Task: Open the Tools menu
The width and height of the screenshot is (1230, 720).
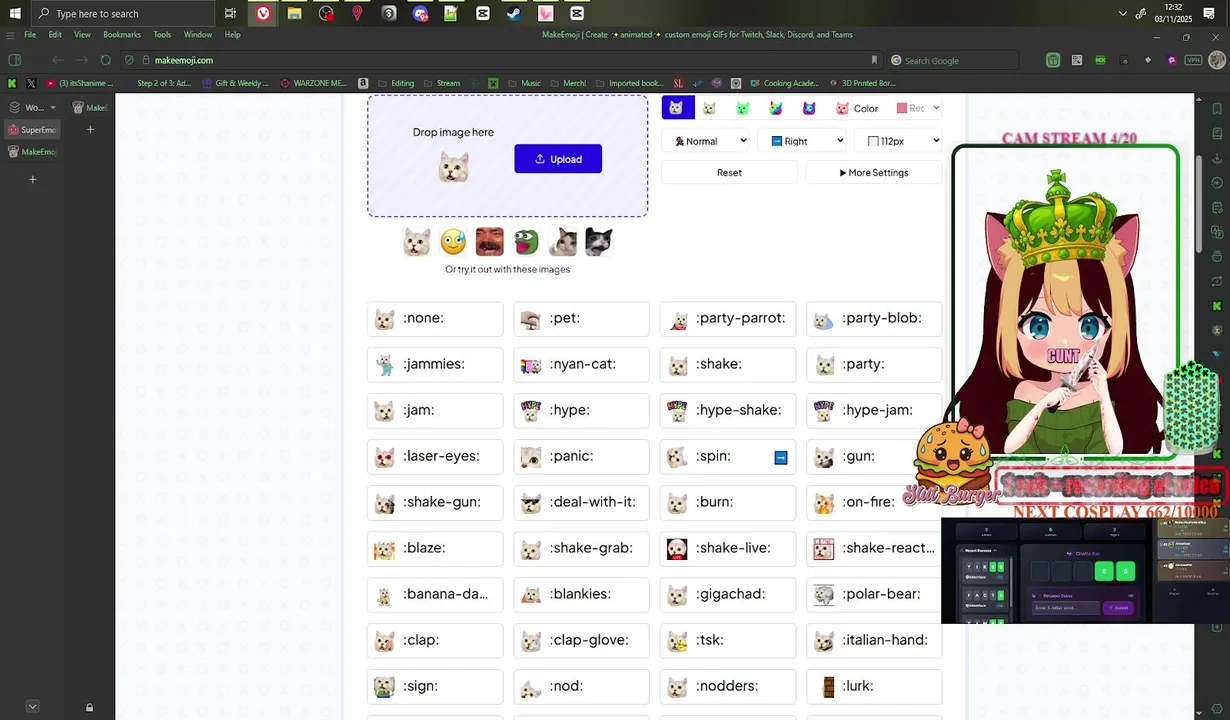Action: [x=162, y=34]
